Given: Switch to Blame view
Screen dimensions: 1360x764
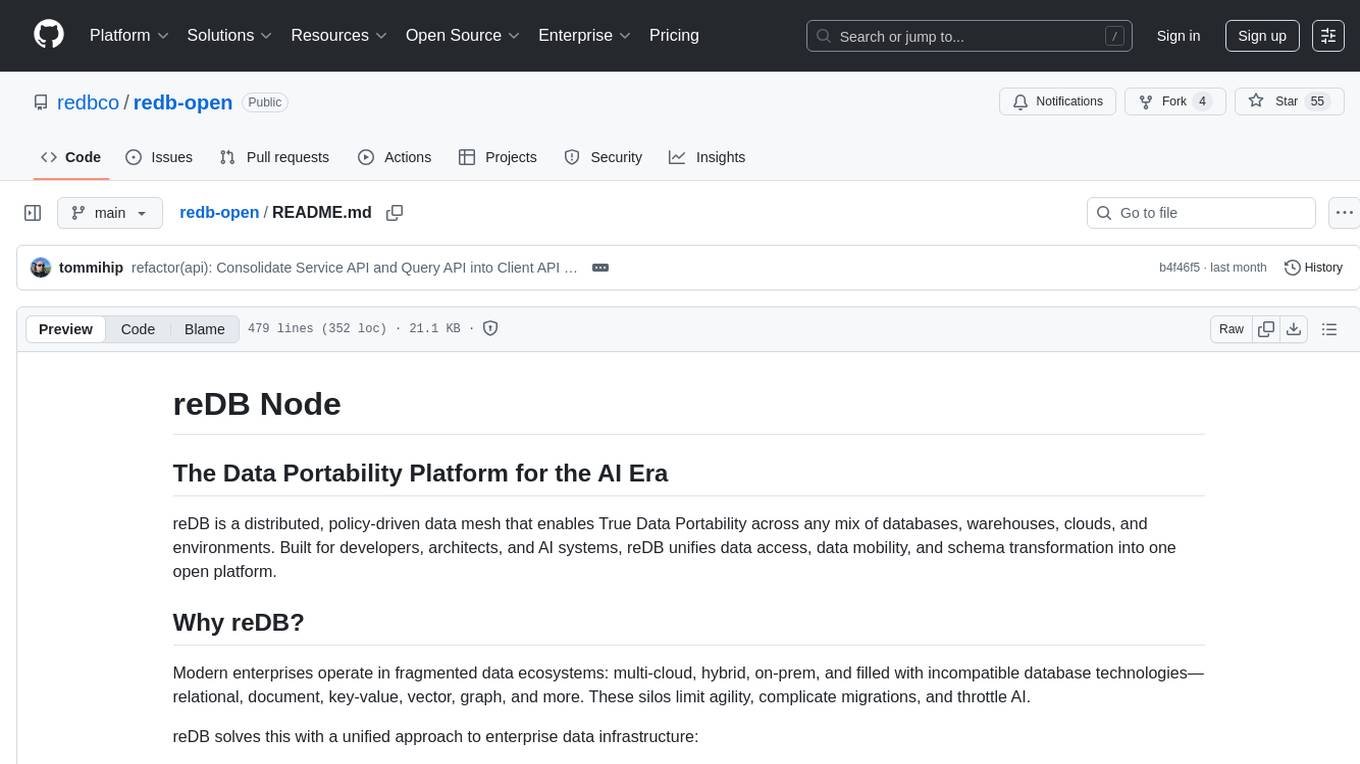Looking at the screenshot, I should coord(204,329).
